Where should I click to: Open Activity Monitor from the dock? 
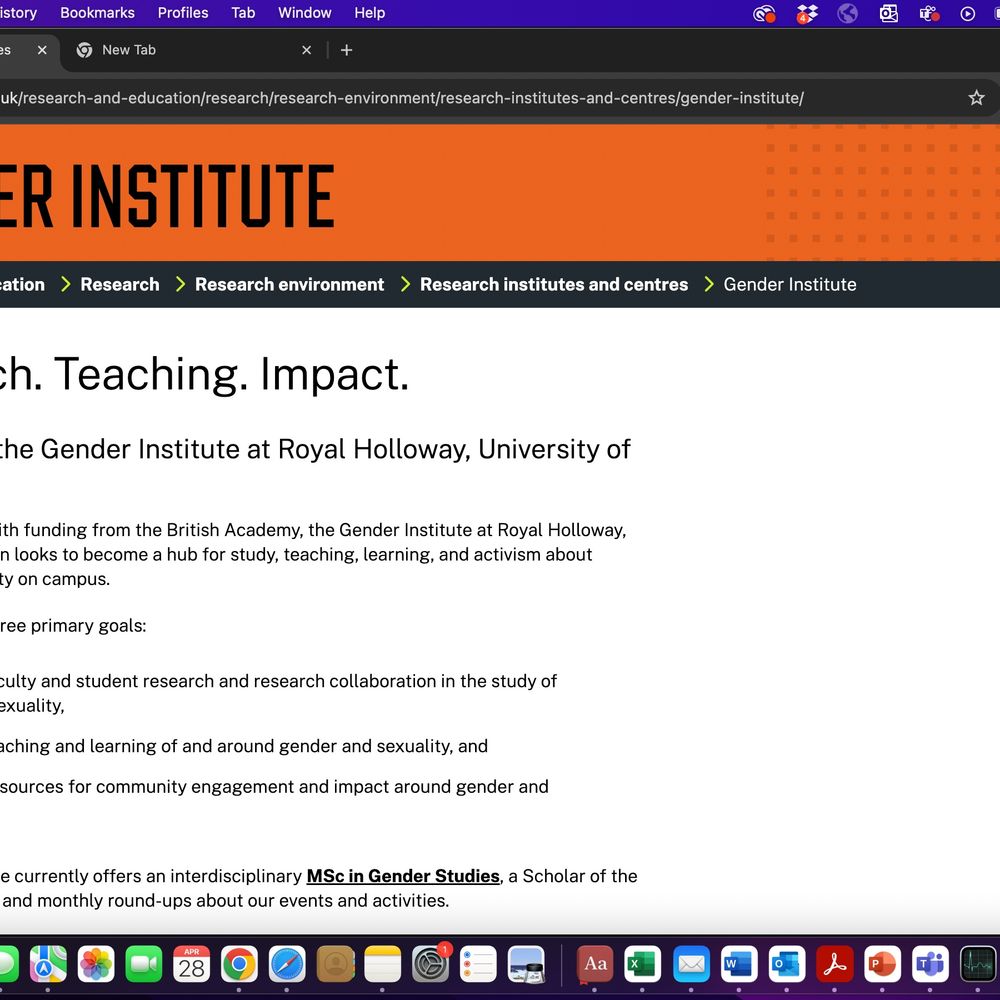point(978,964)
